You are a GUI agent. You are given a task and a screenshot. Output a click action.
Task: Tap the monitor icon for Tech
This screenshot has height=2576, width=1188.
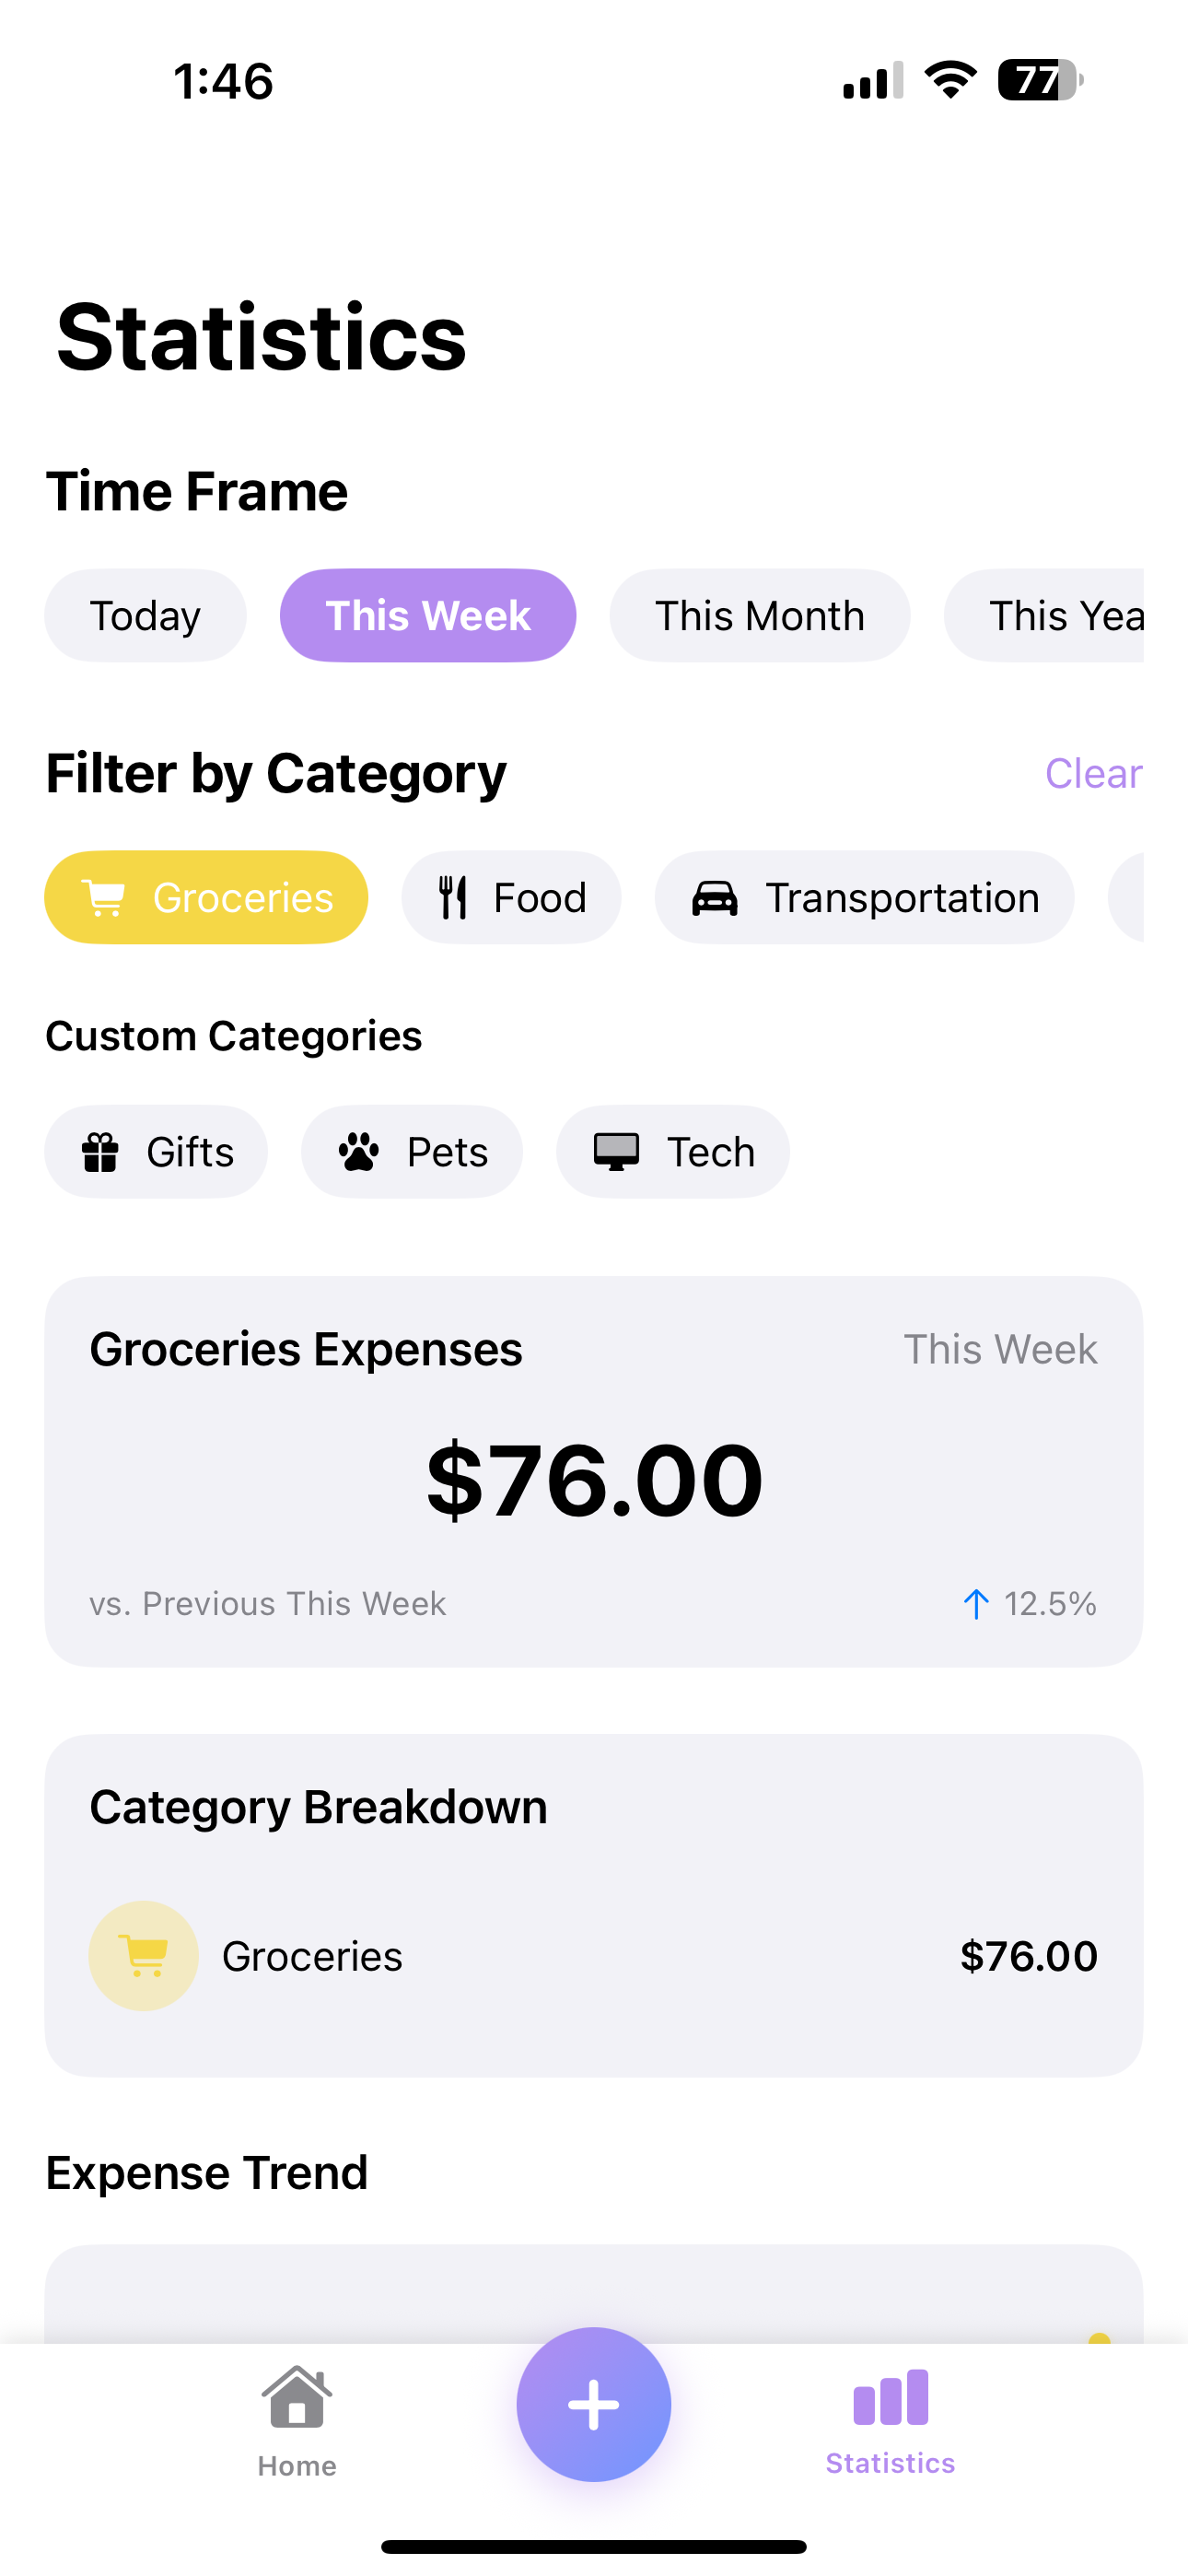(616, 1151)
